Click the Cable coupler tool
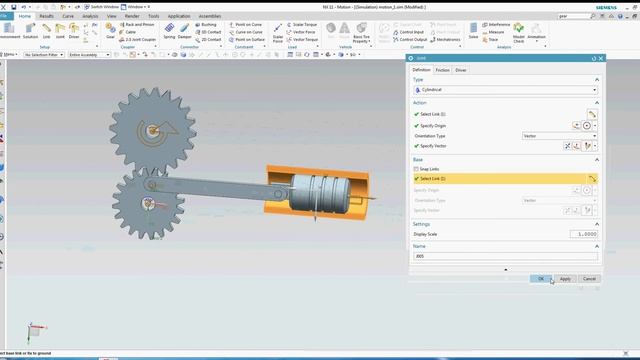The width and height of the screenshot is (640, 360). [128, 32]
